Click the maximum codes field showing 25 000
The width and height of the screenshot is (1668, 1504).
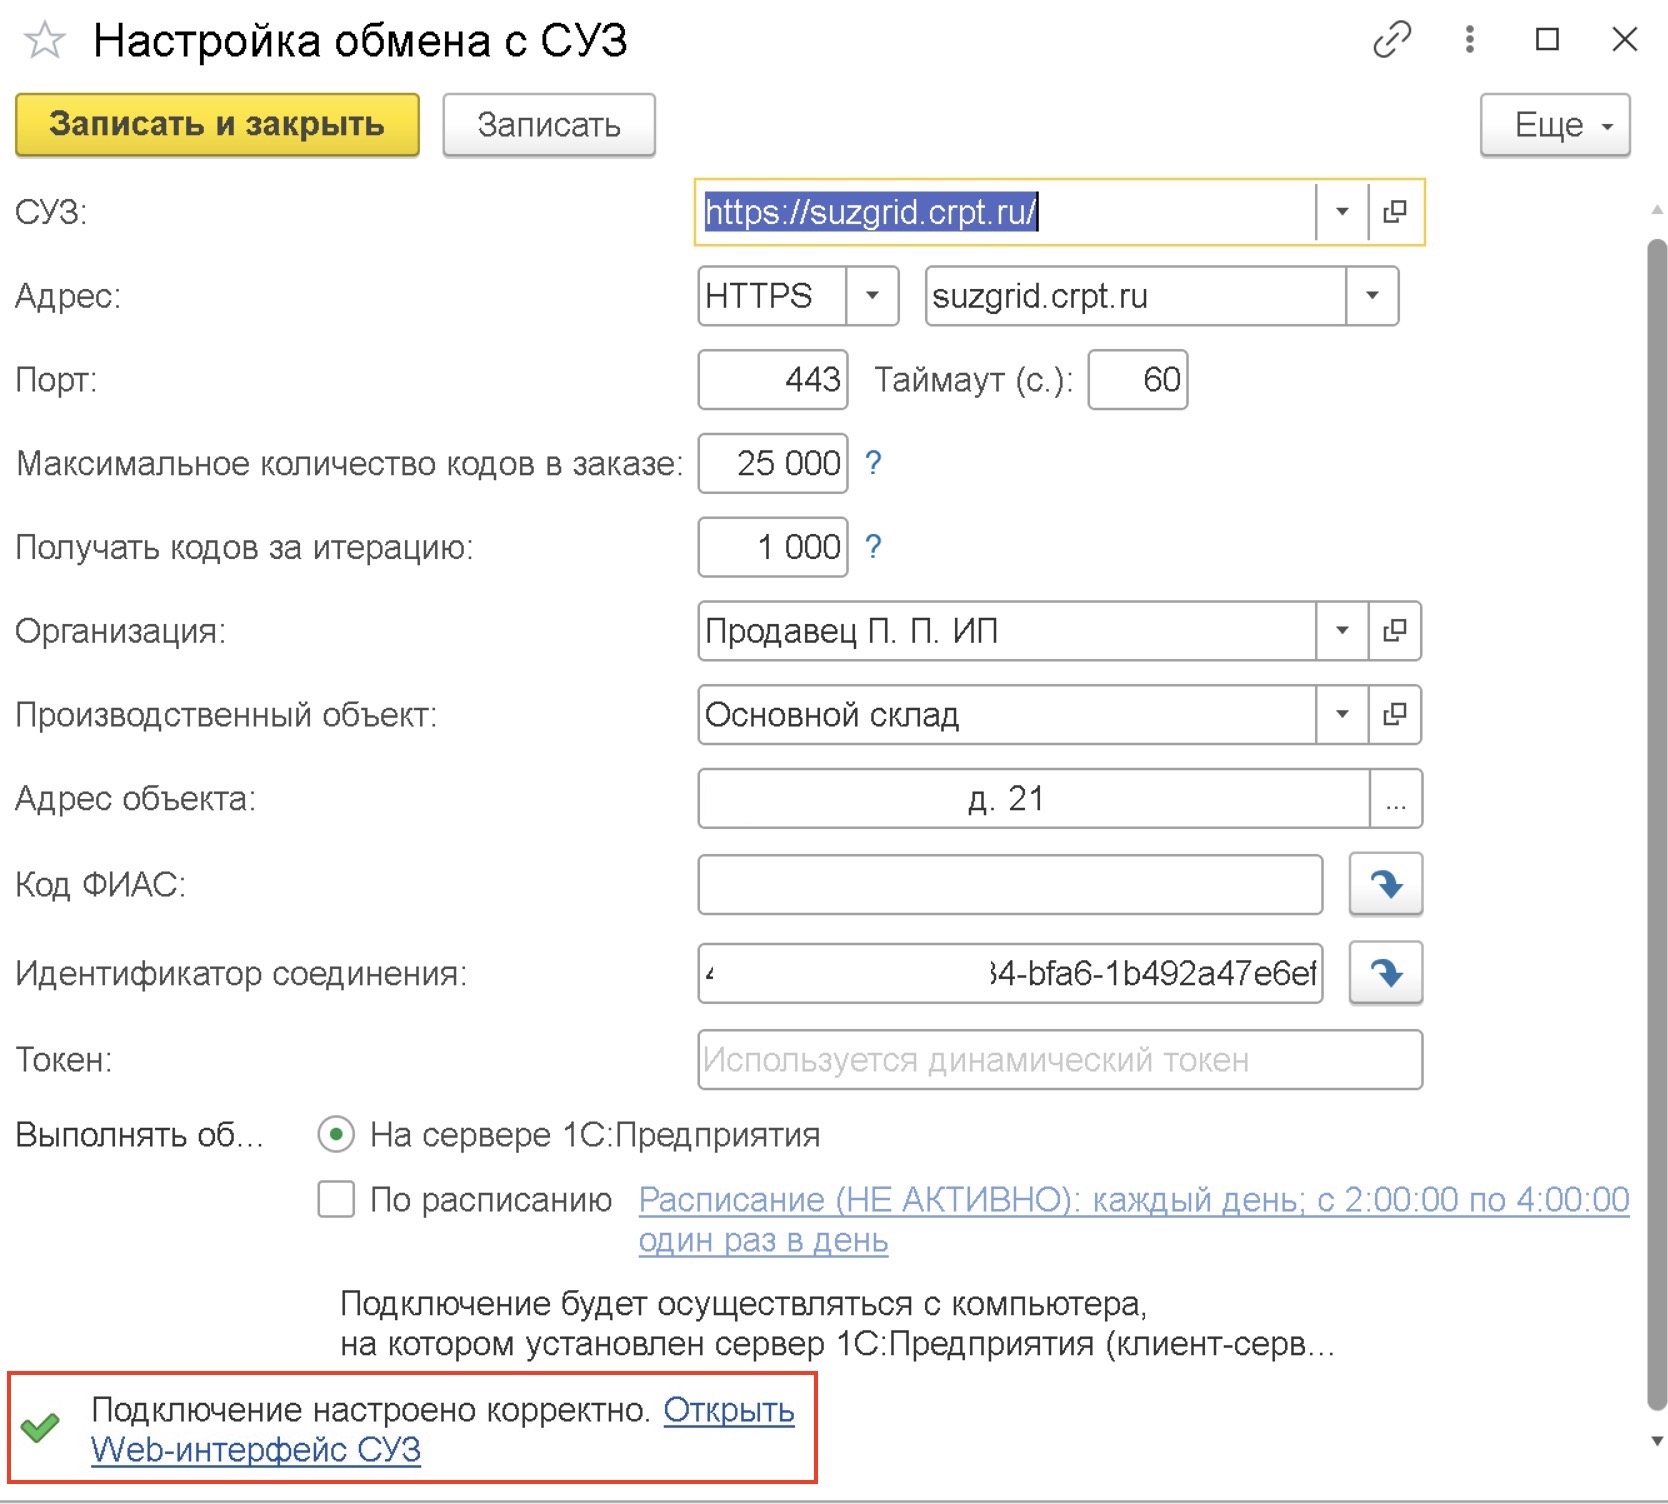point(773,463)
